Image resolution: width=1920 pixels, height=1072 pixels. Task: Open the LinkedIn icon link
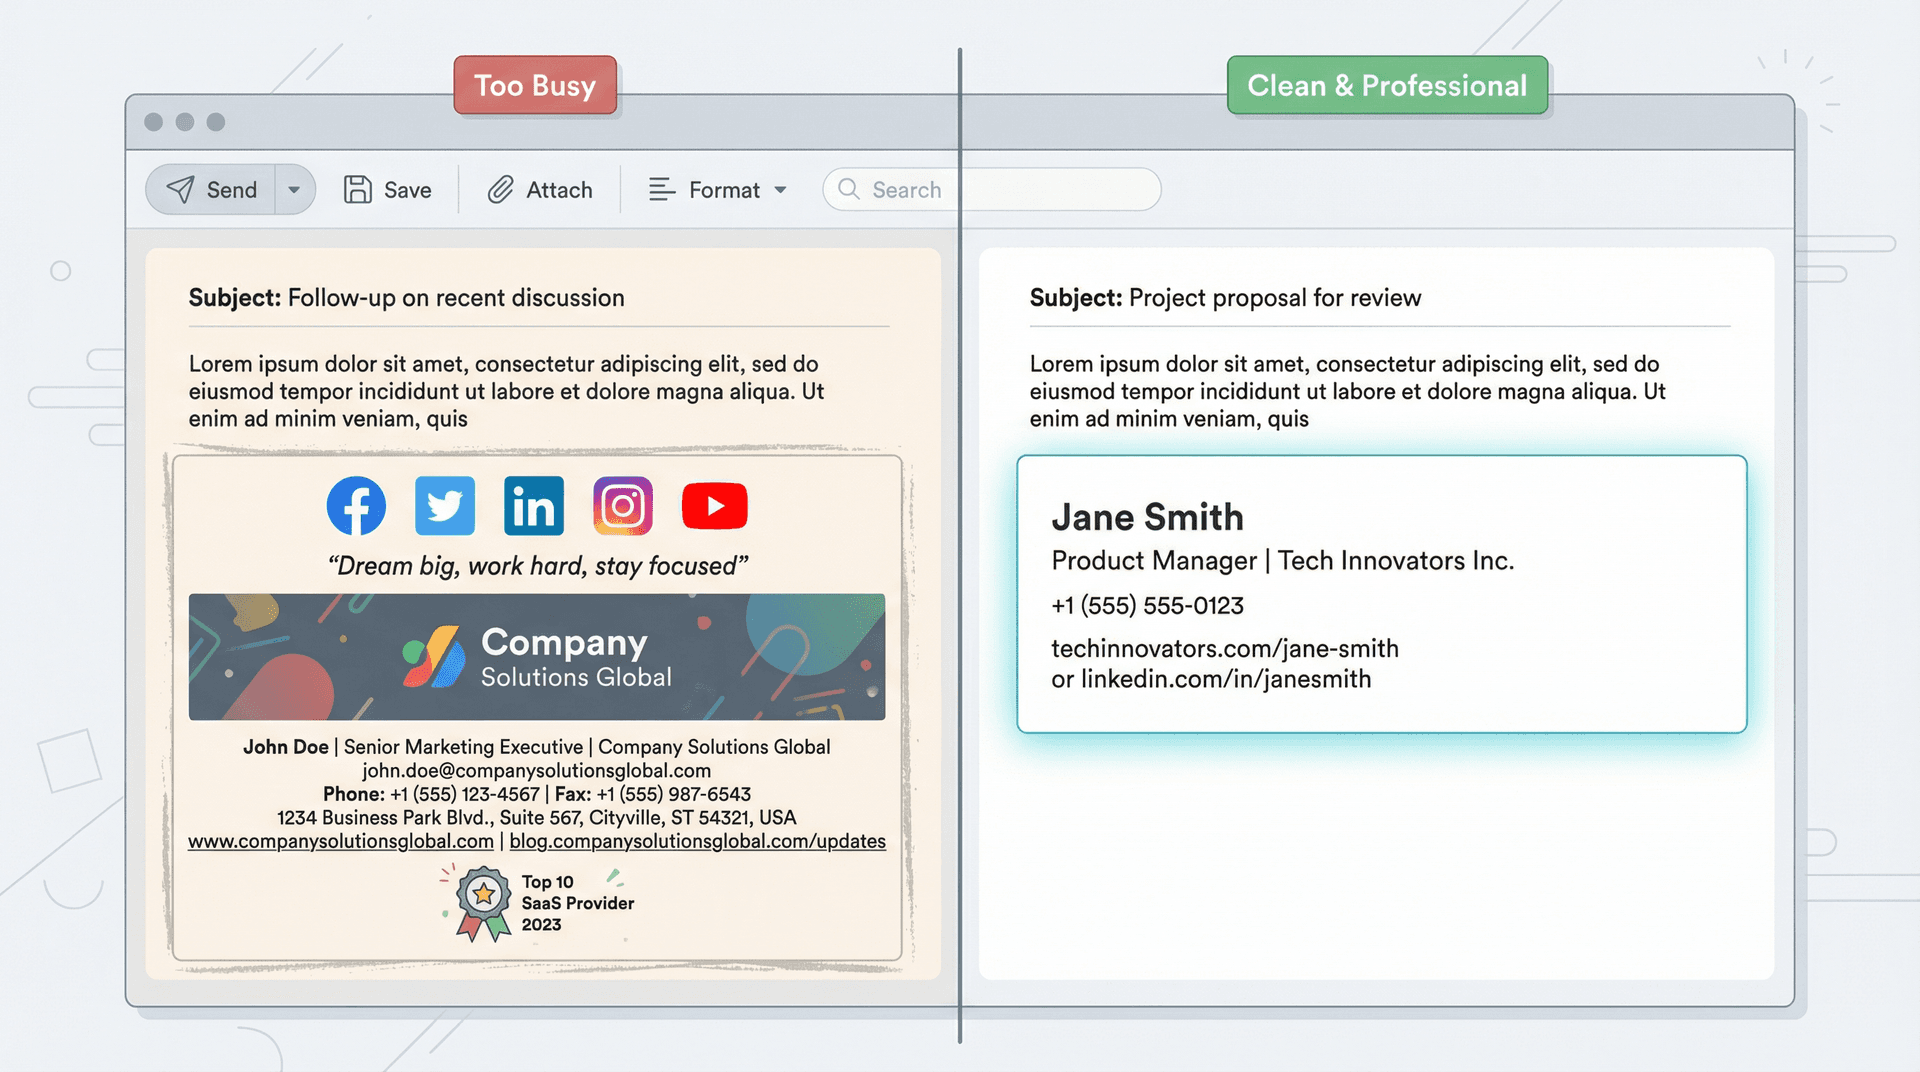[534, 506]
